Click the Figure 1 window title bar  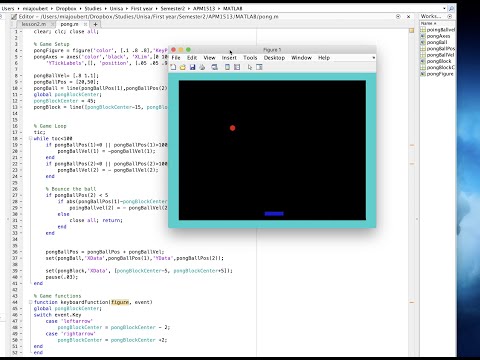pyautogui.click(x=272, y=50)
